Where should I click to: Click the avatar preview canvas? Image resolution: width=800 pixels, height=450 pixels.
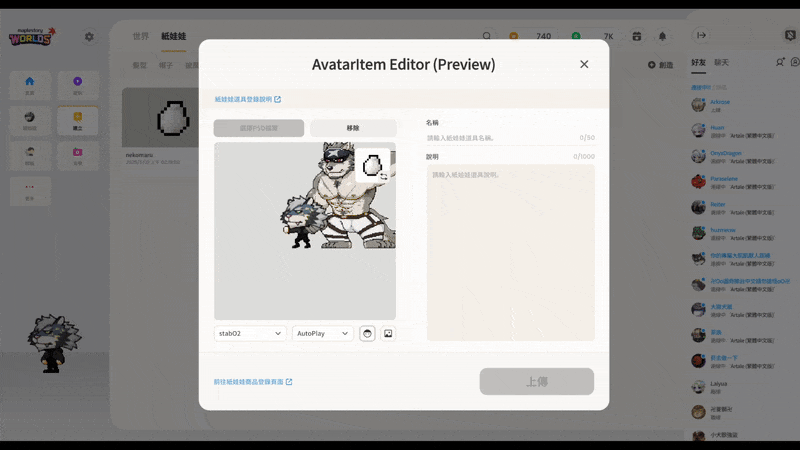305,231
